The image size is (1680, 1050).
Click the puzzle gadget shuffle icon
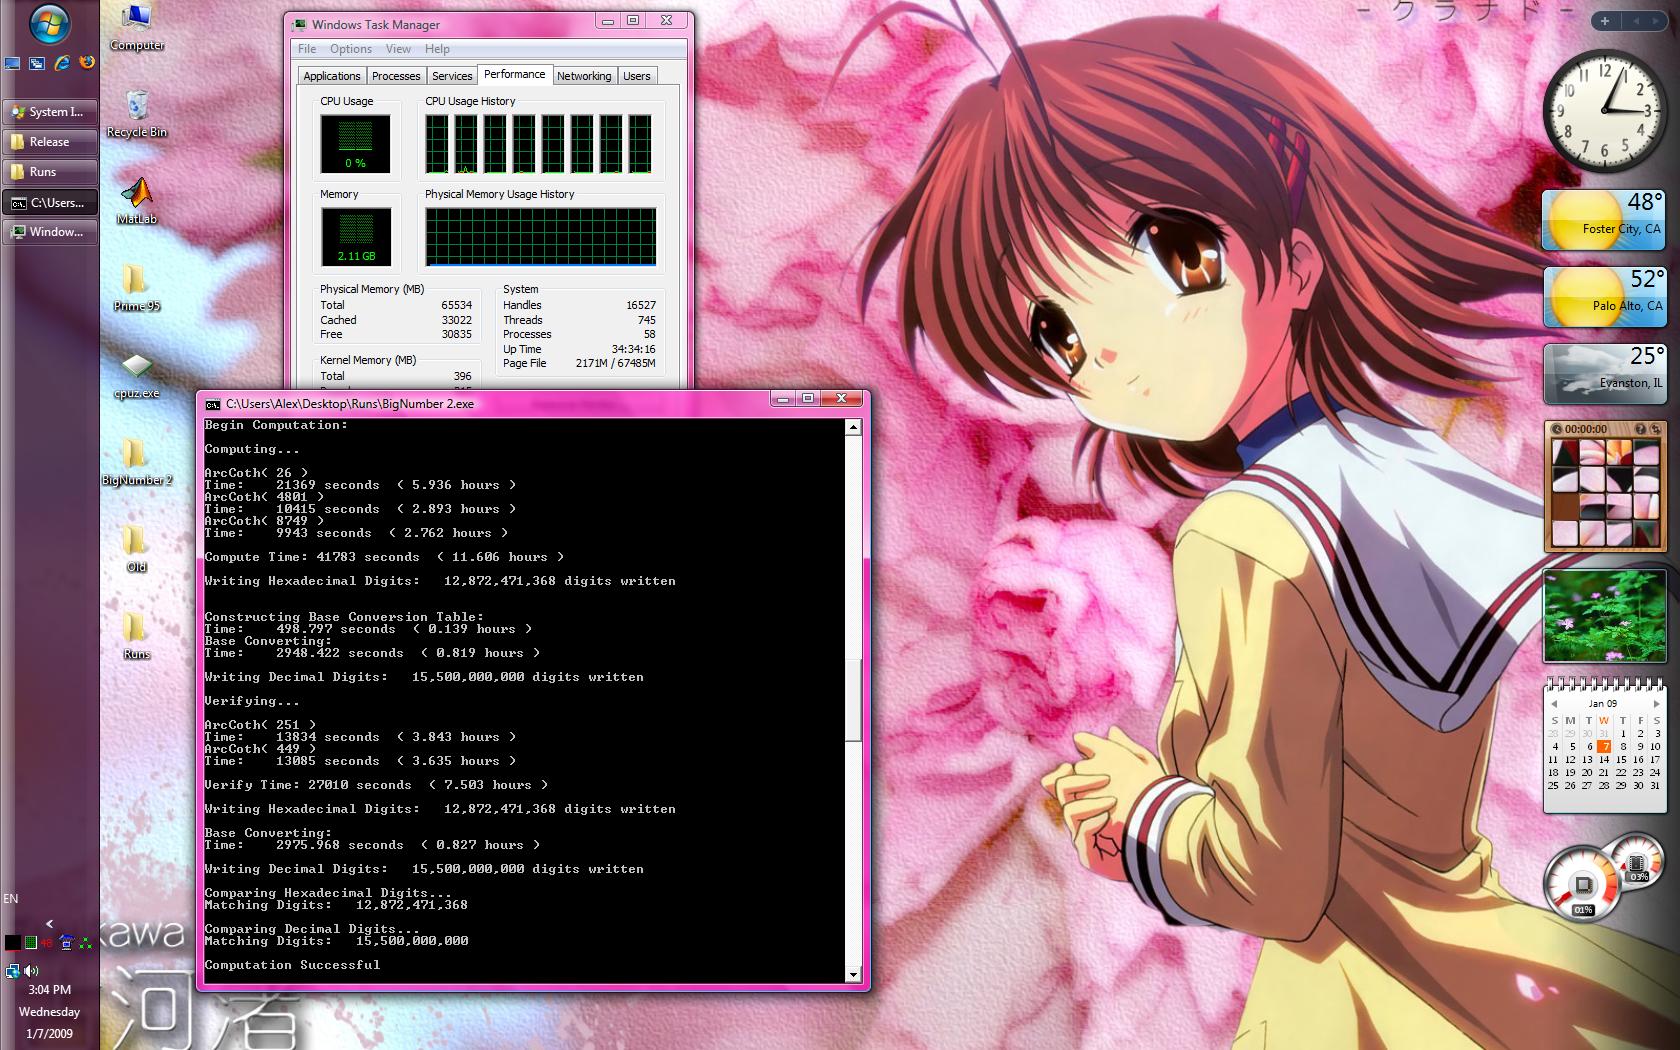1656,429
